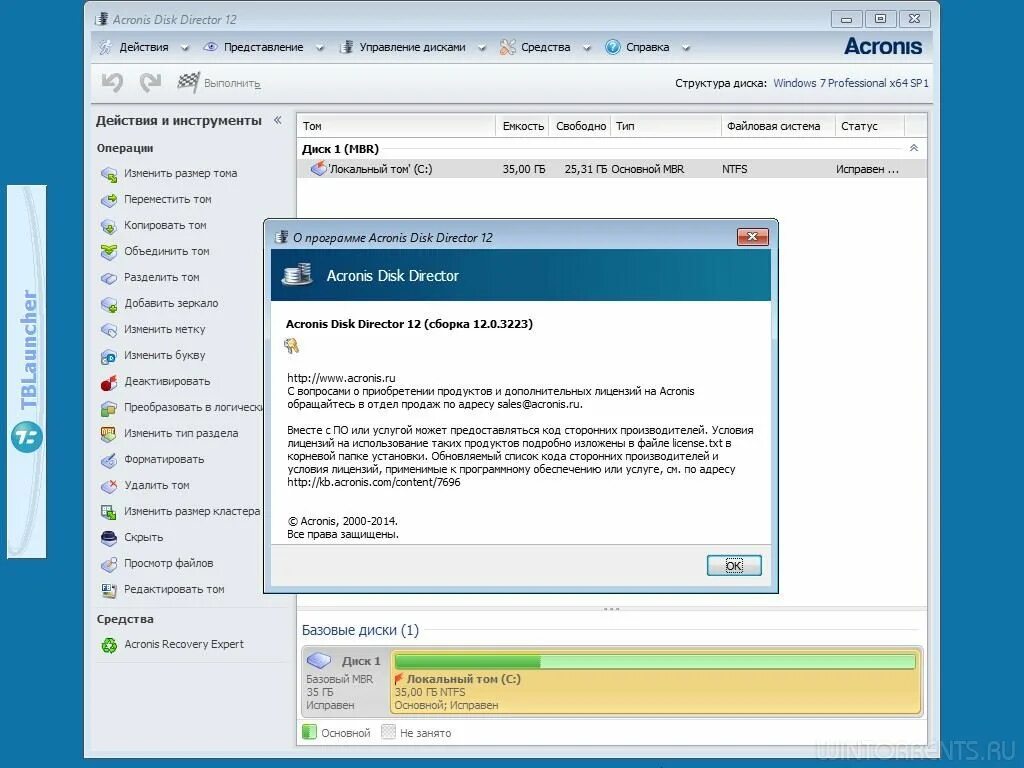
Task: Expand arrow next to Действия
Action: [x=185, y=48]
